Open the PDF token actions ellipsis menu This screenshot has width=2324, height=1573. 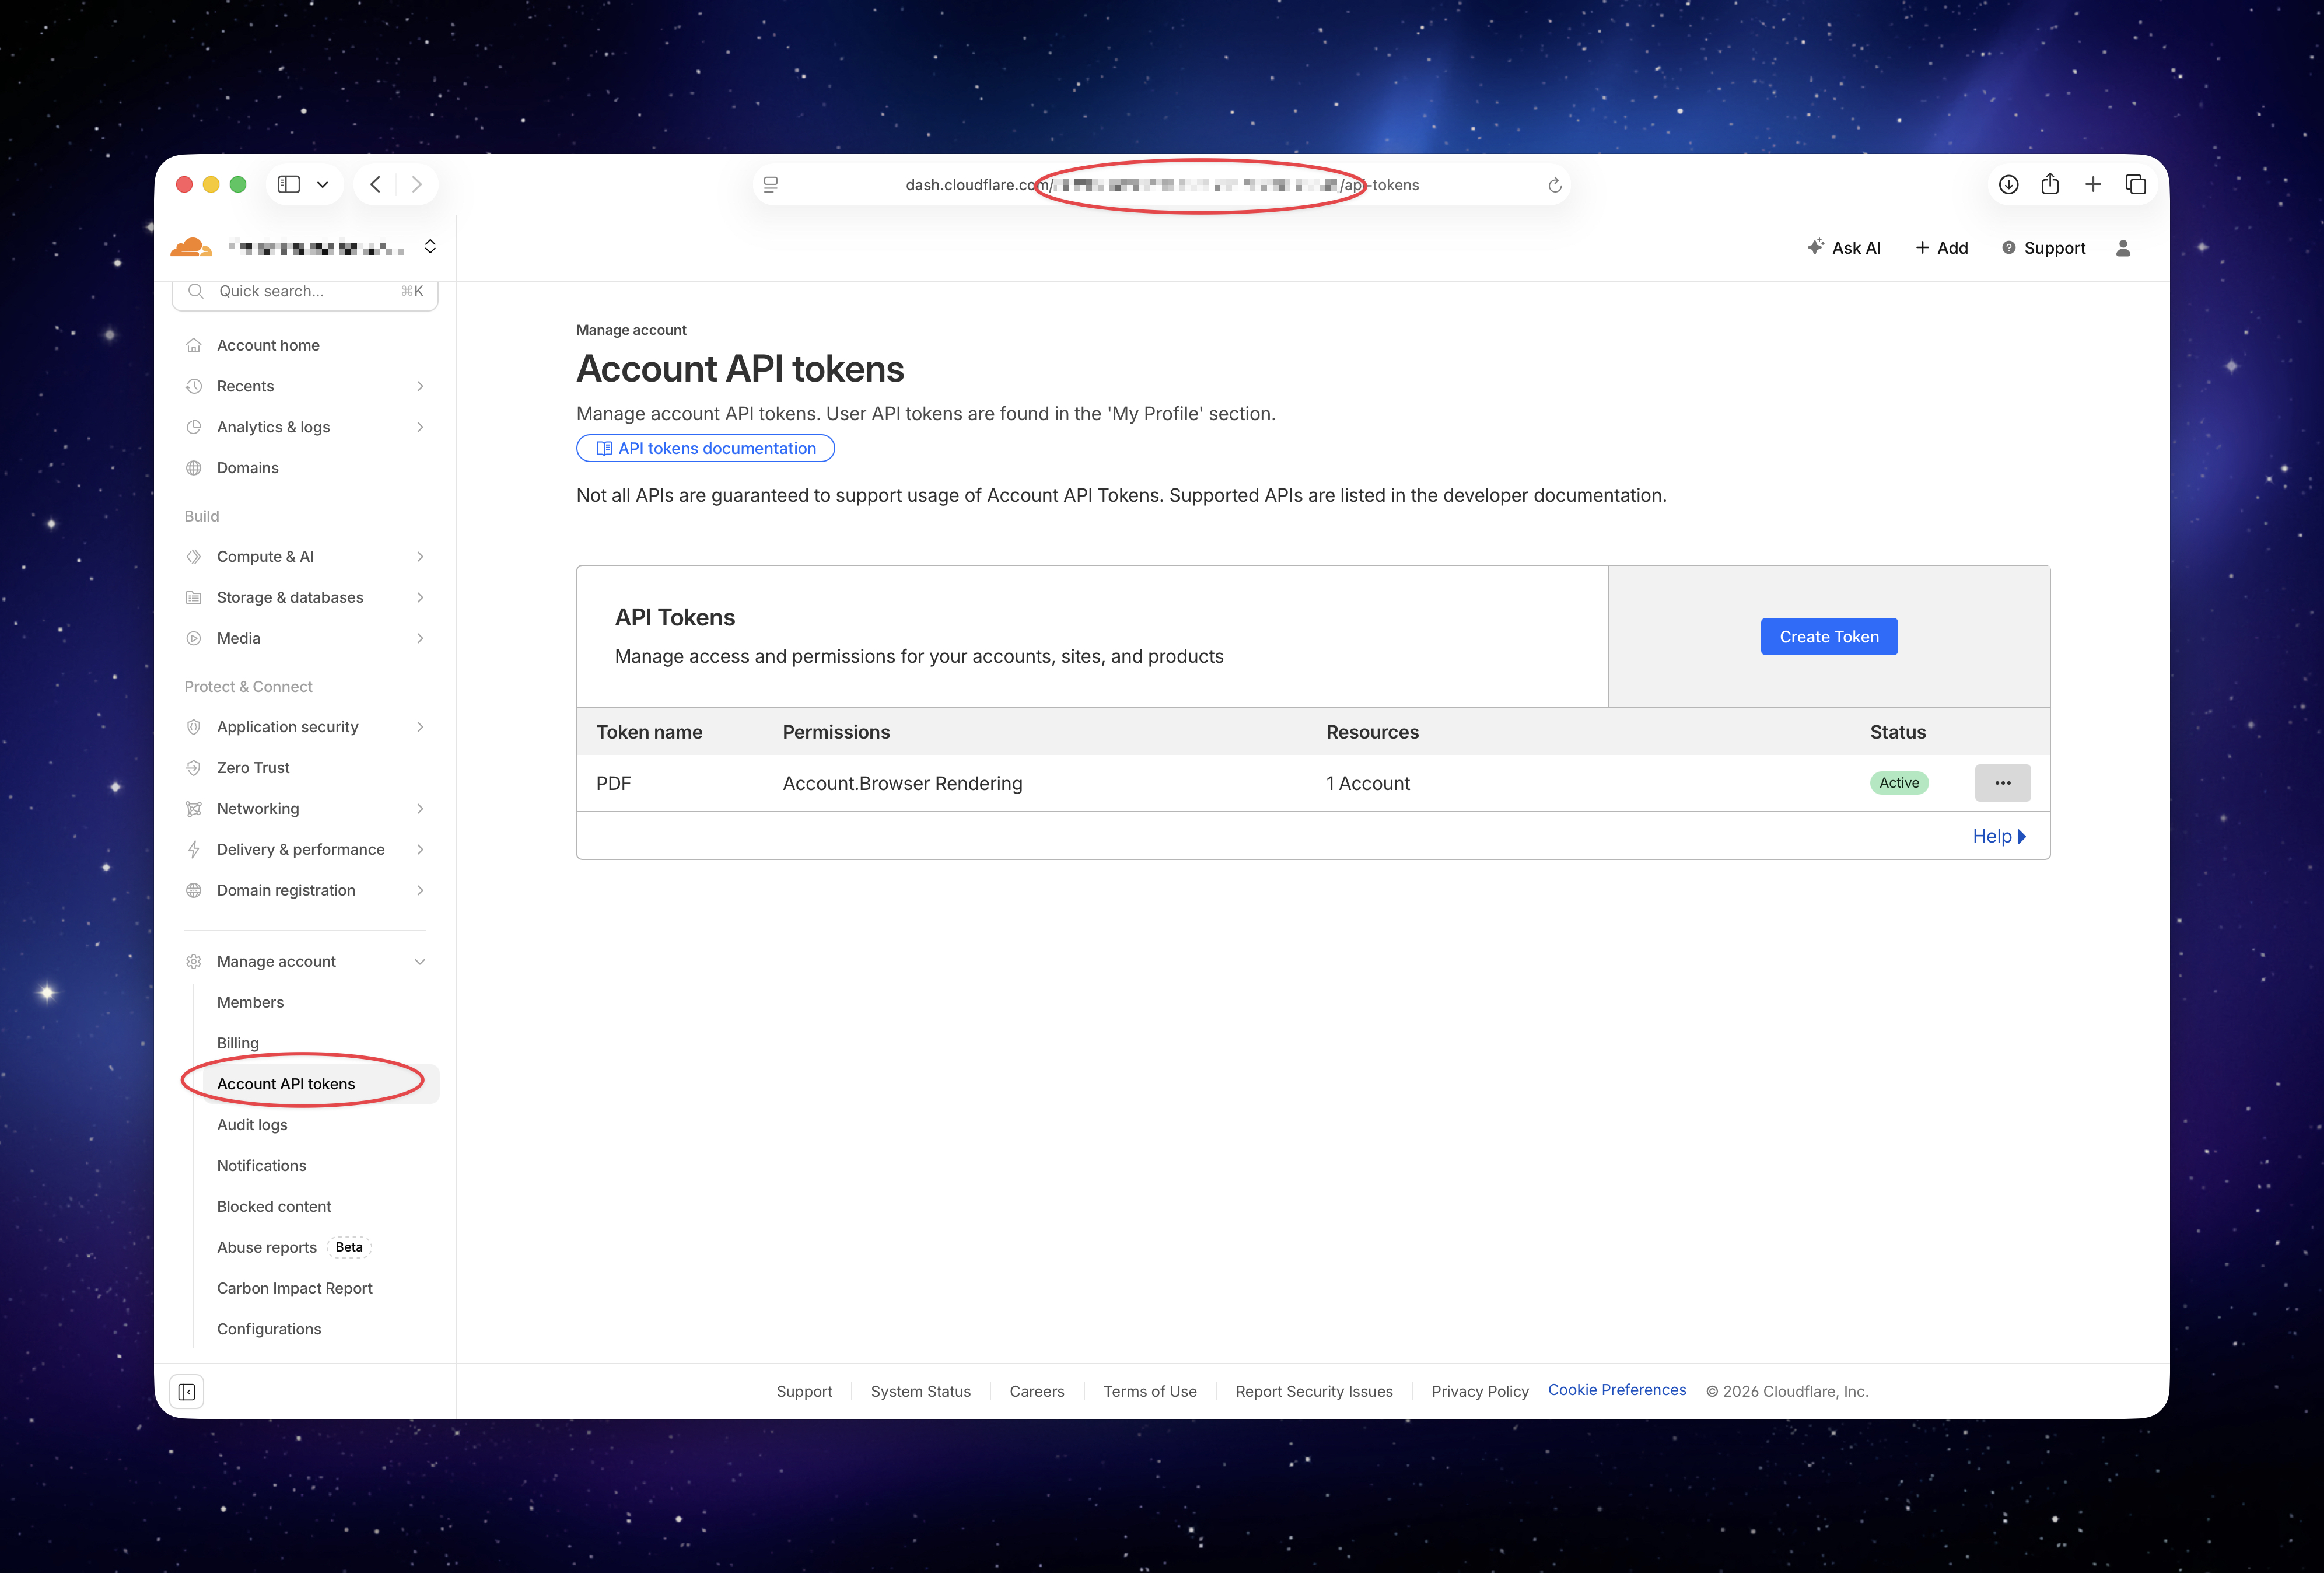point(2002,782)
